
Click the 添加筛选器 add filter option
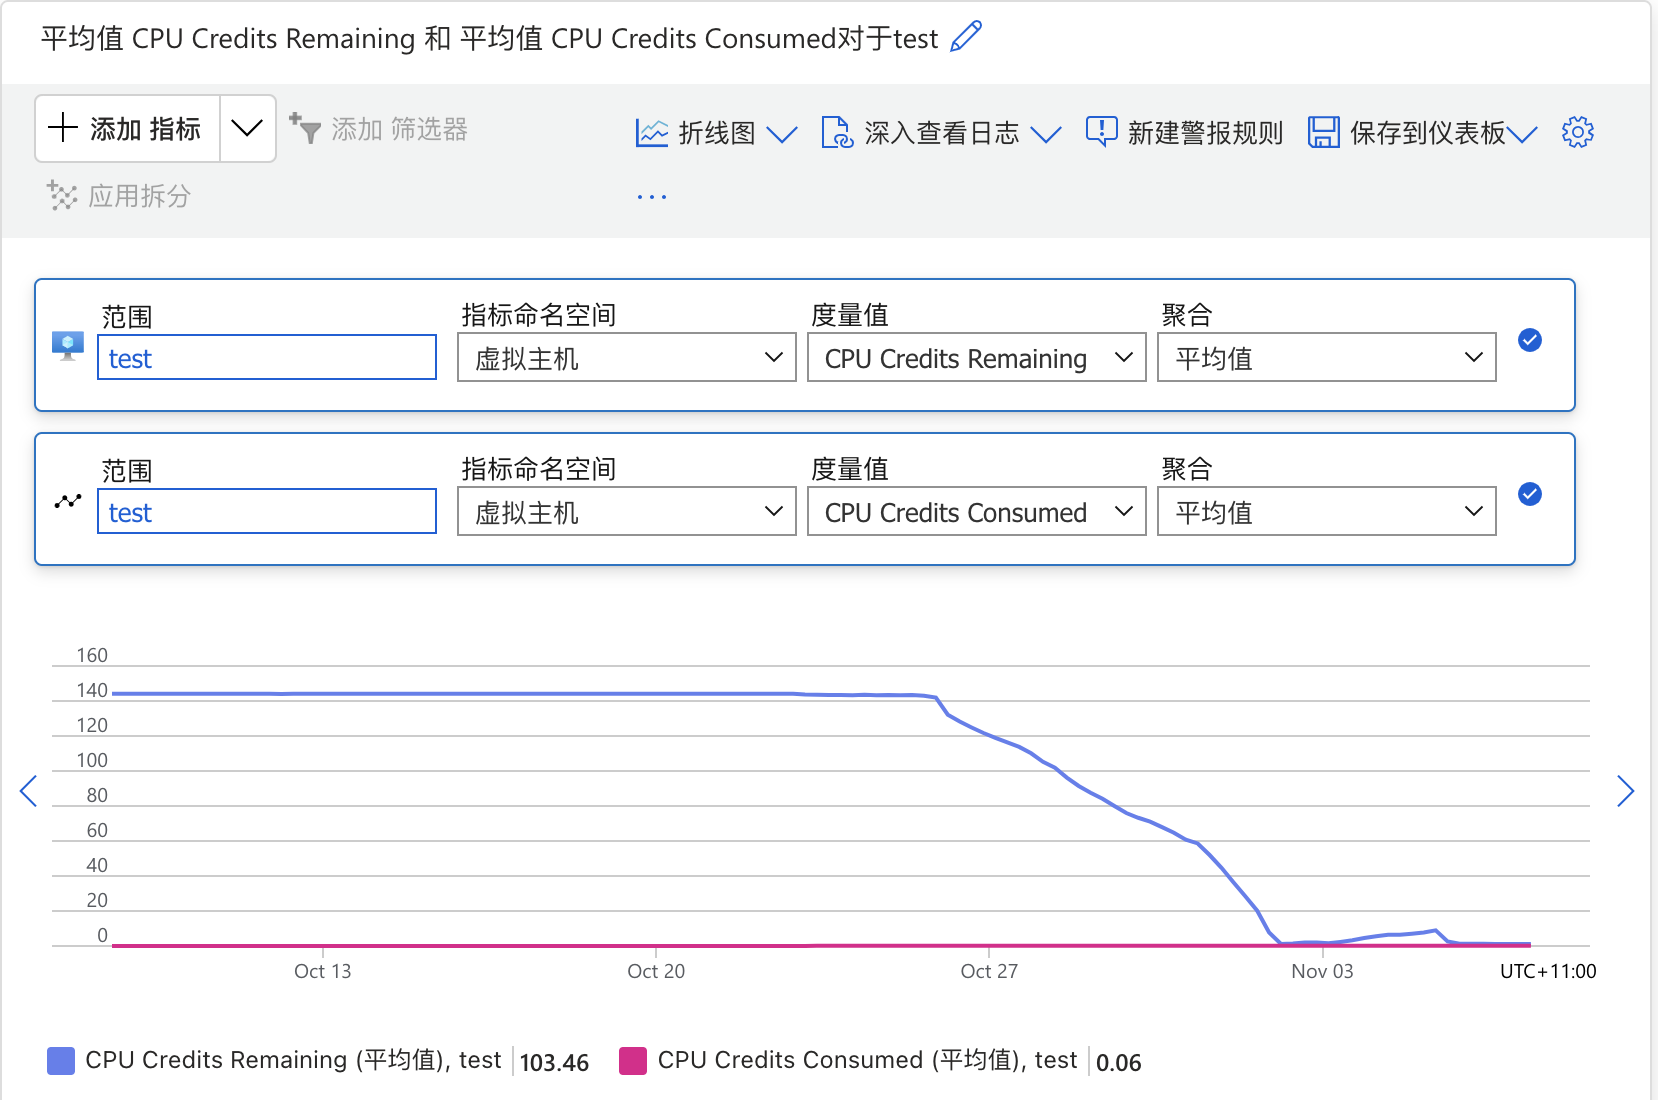click(380, 128)
